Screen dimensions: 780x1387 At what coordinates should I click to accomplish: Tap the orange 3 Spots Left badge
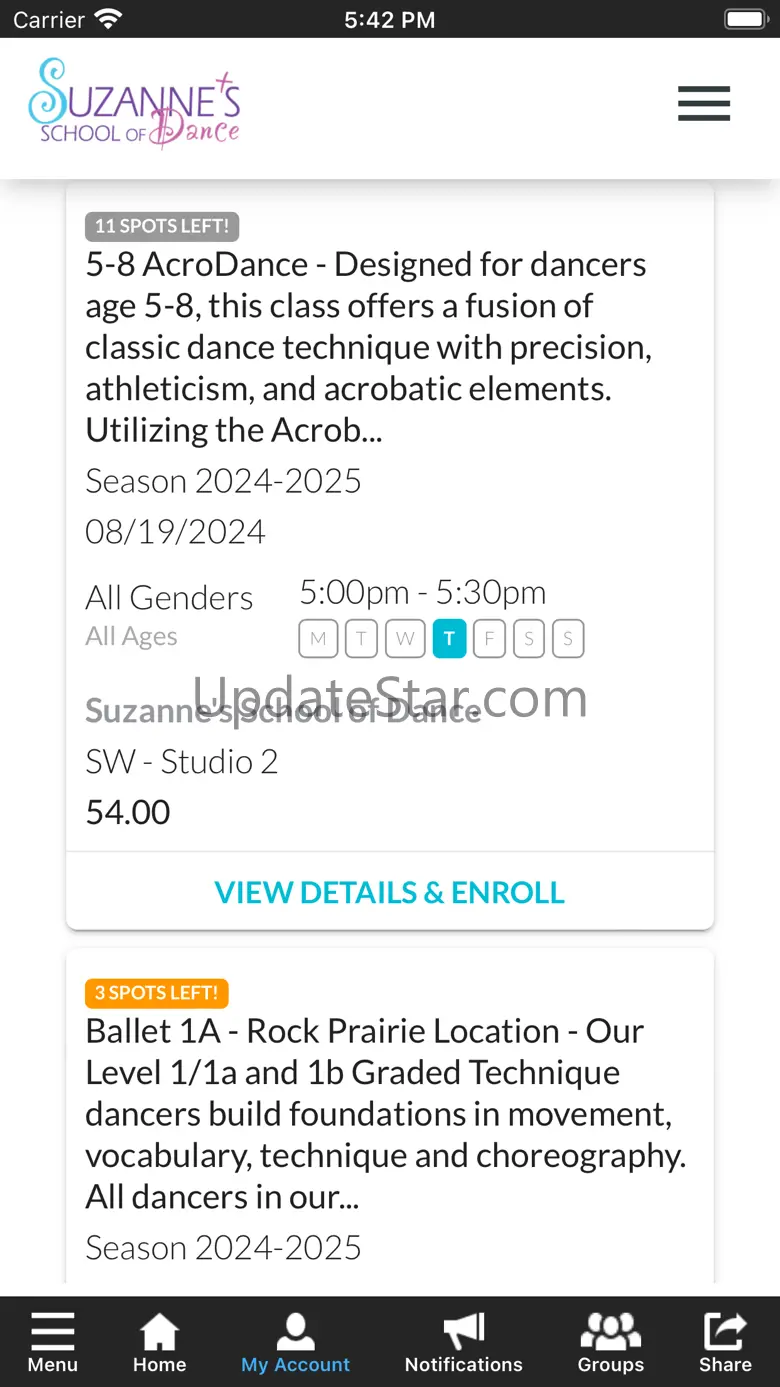pos(157,993)
